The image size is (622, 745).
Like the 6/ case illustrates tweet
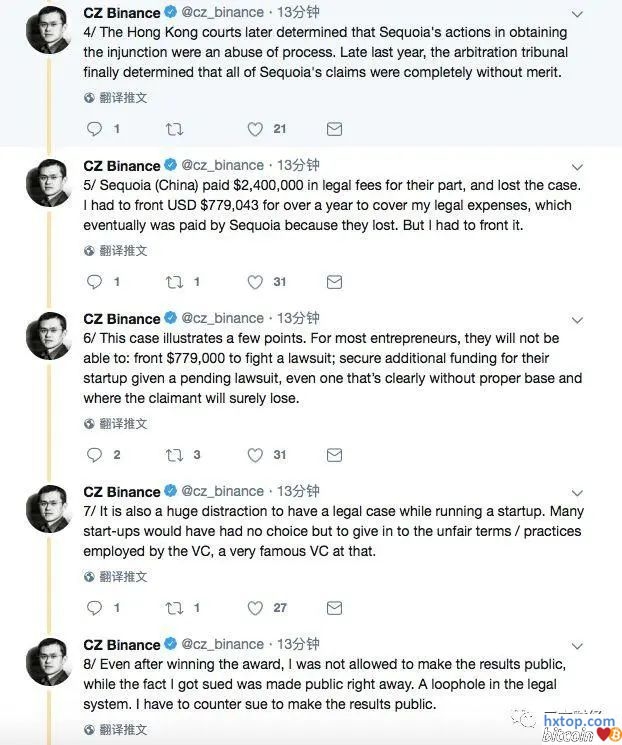pos(255,455)
